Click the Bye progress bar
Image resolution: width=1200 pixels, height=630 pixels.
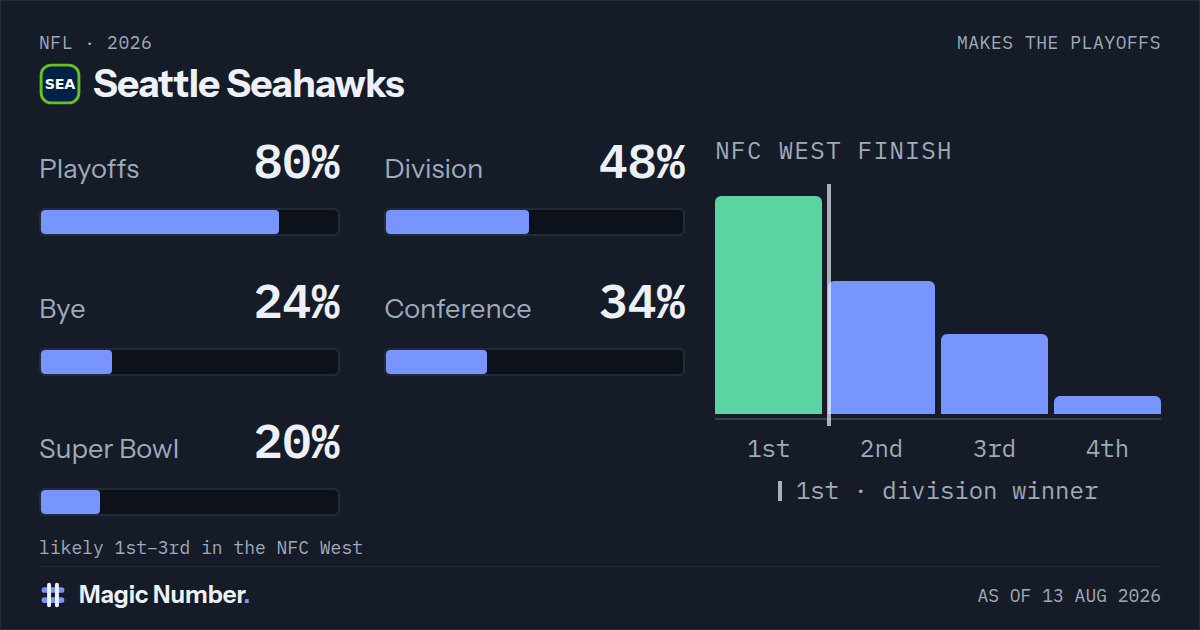[189, 362]
